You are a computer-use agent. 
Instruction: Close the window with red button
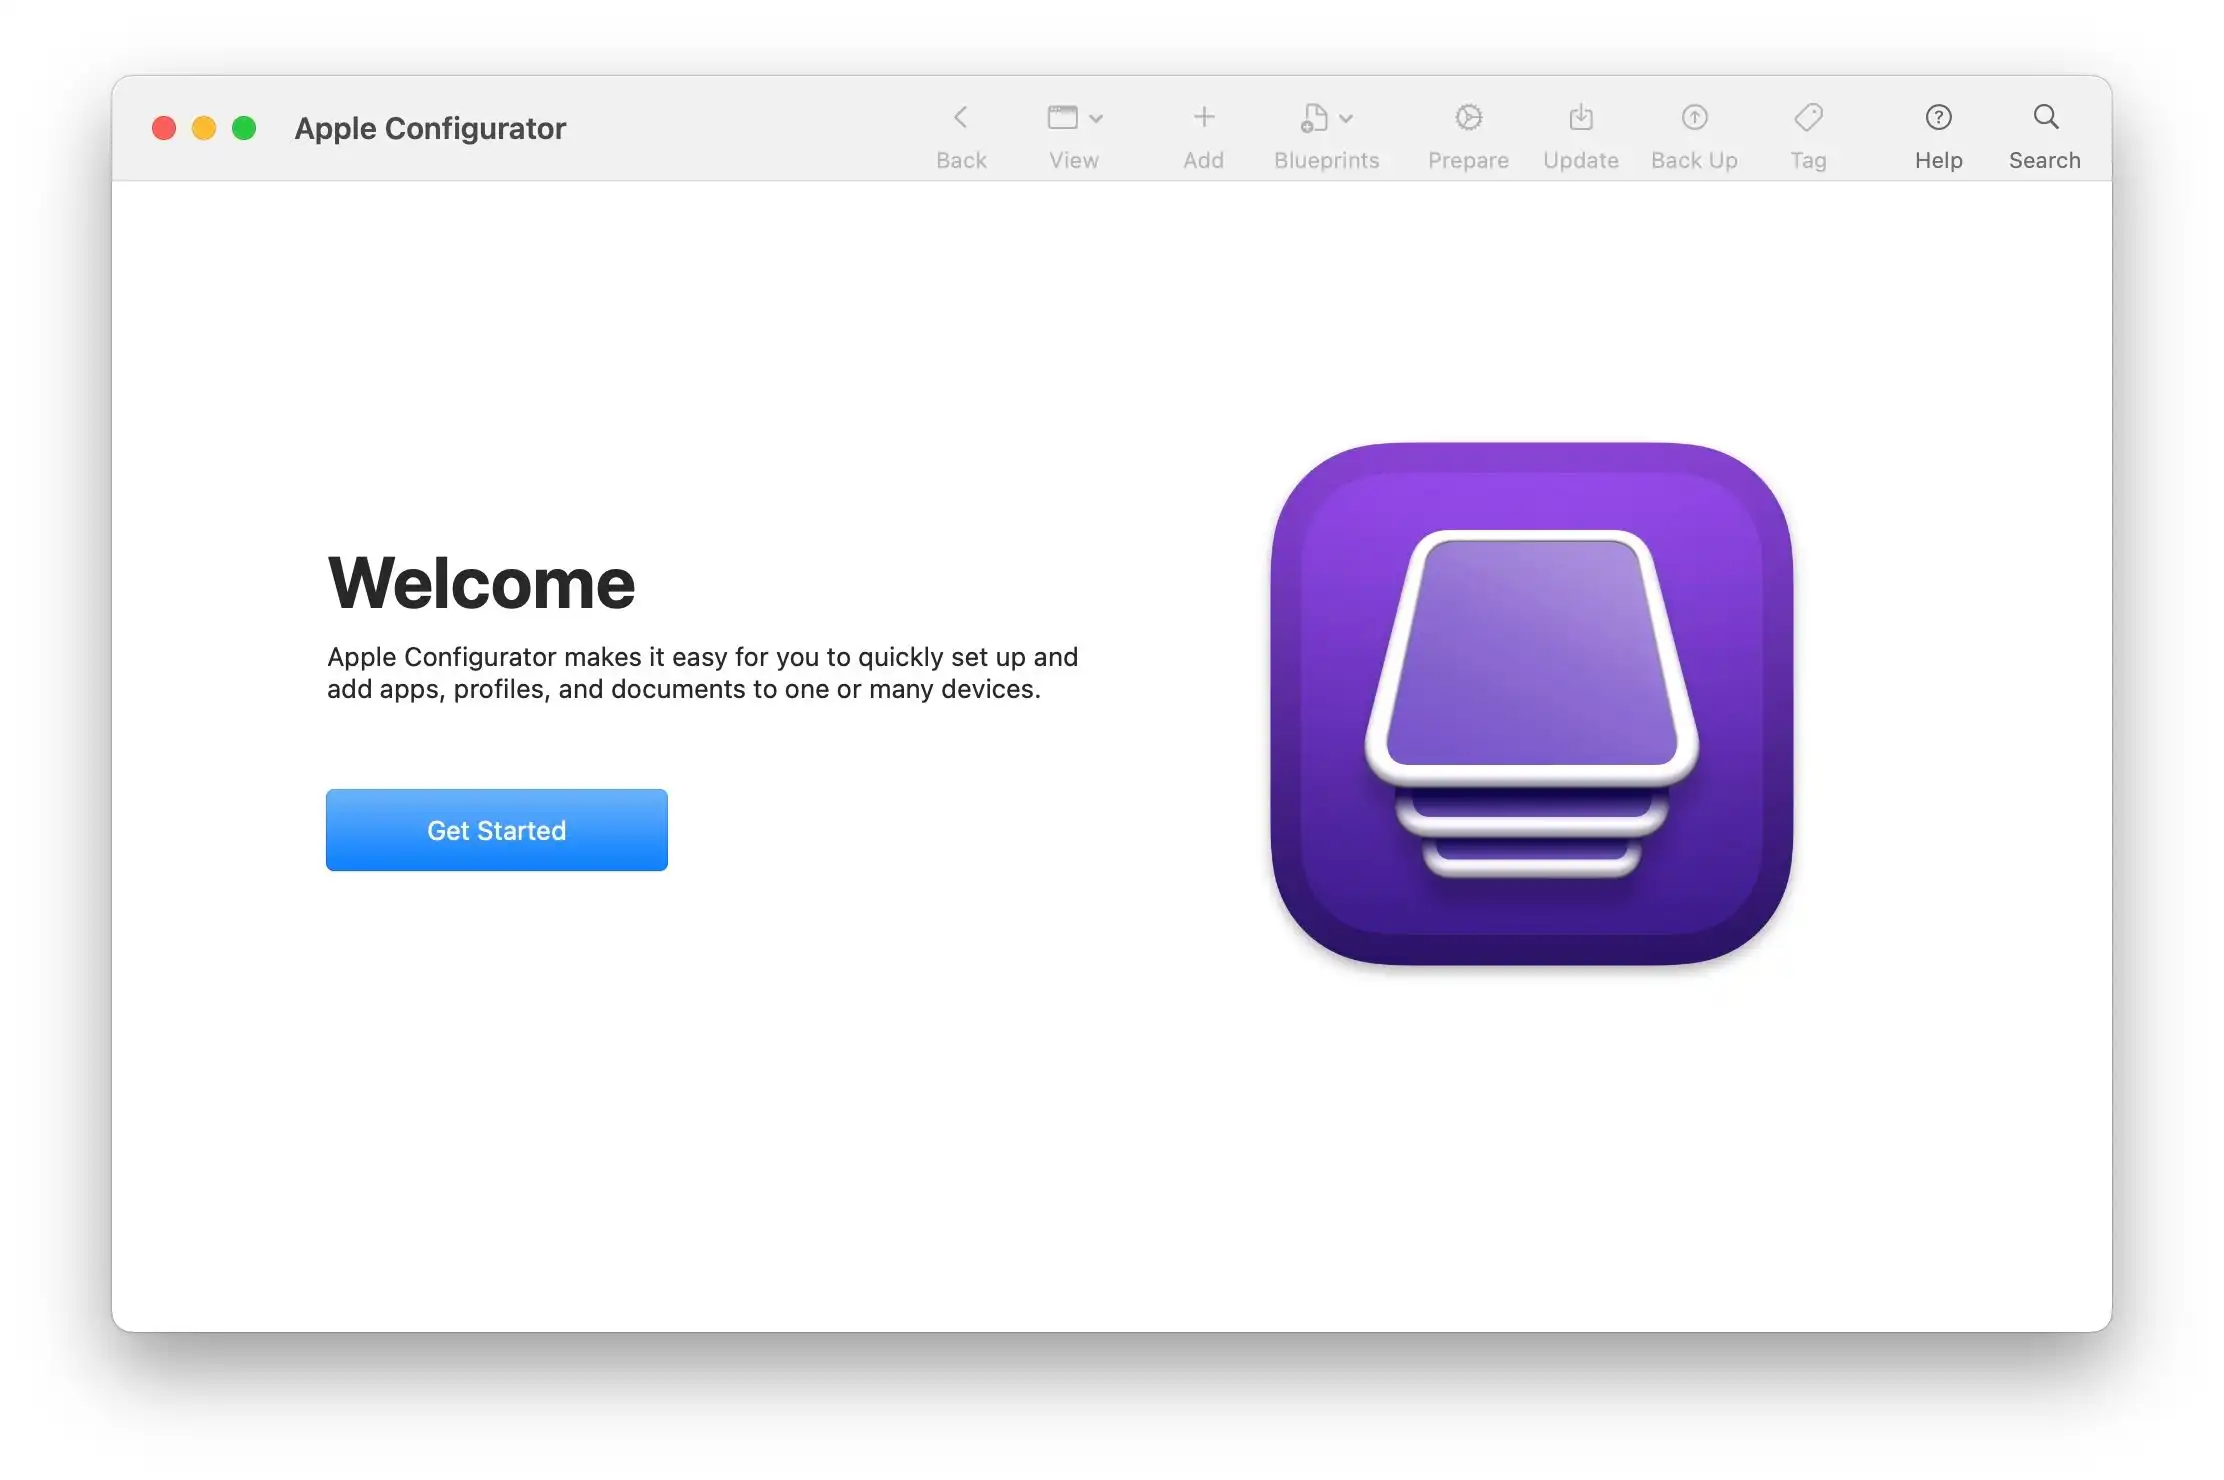click(164, 128)
